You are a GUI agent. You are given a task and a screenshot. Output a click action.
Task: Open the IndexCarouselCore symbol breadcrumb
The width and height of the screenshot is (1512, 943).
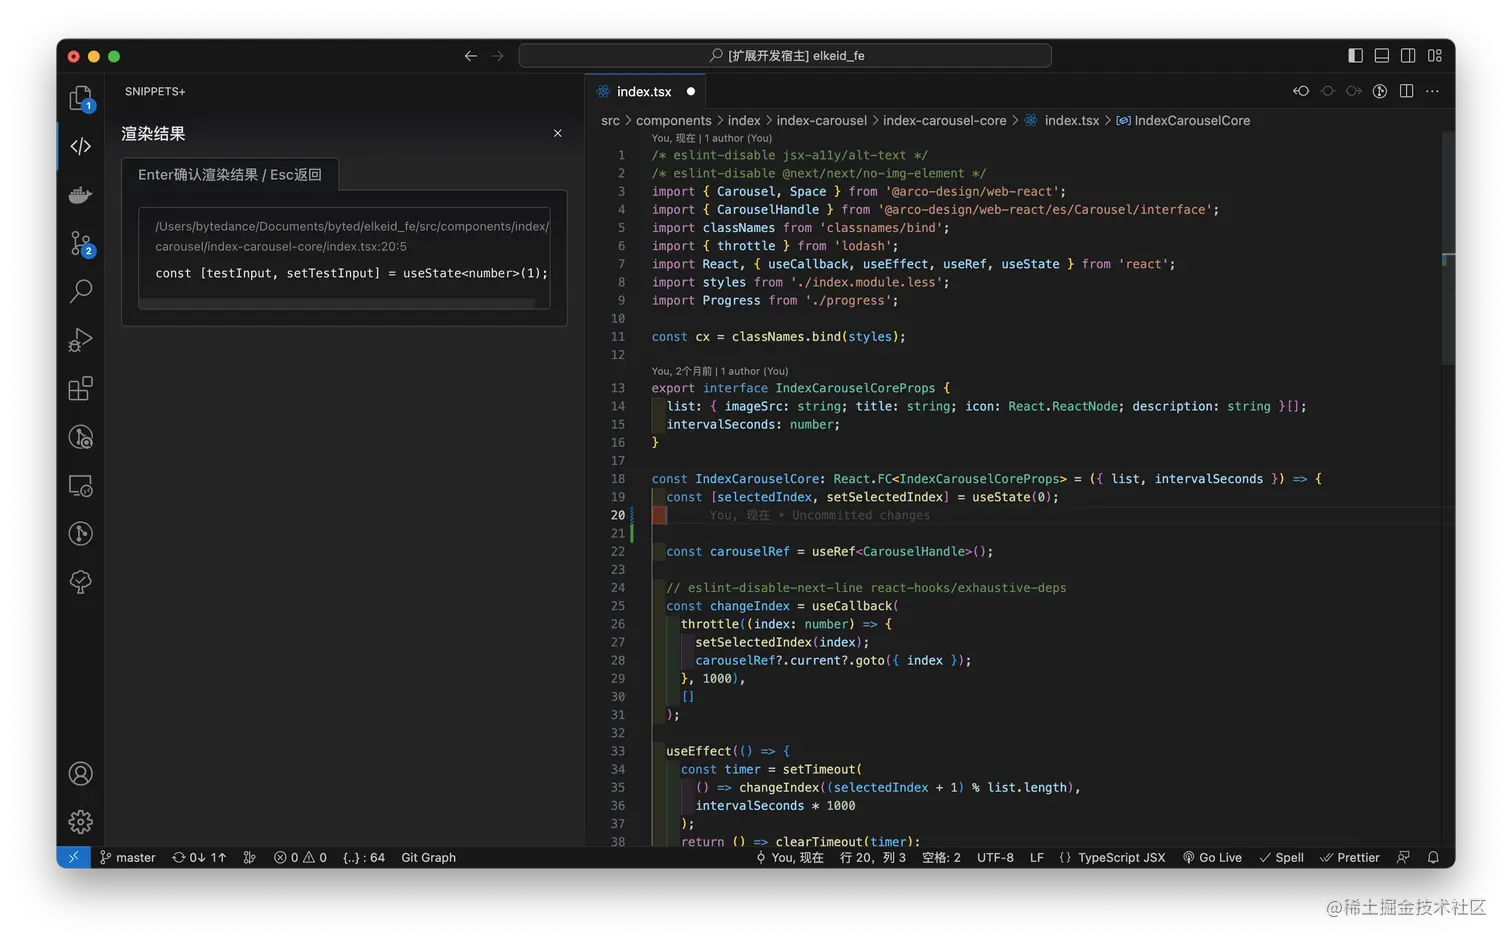[1183, 120]
